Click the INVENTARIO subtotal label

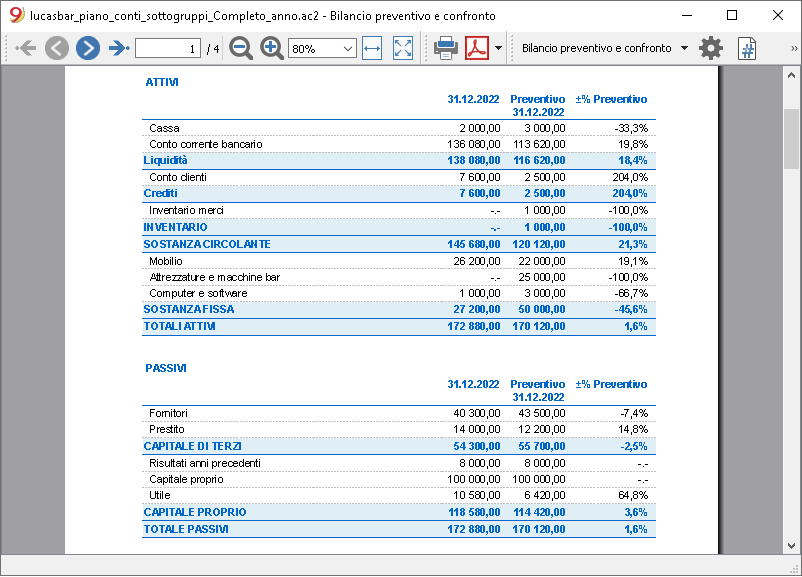click(175, 227)
